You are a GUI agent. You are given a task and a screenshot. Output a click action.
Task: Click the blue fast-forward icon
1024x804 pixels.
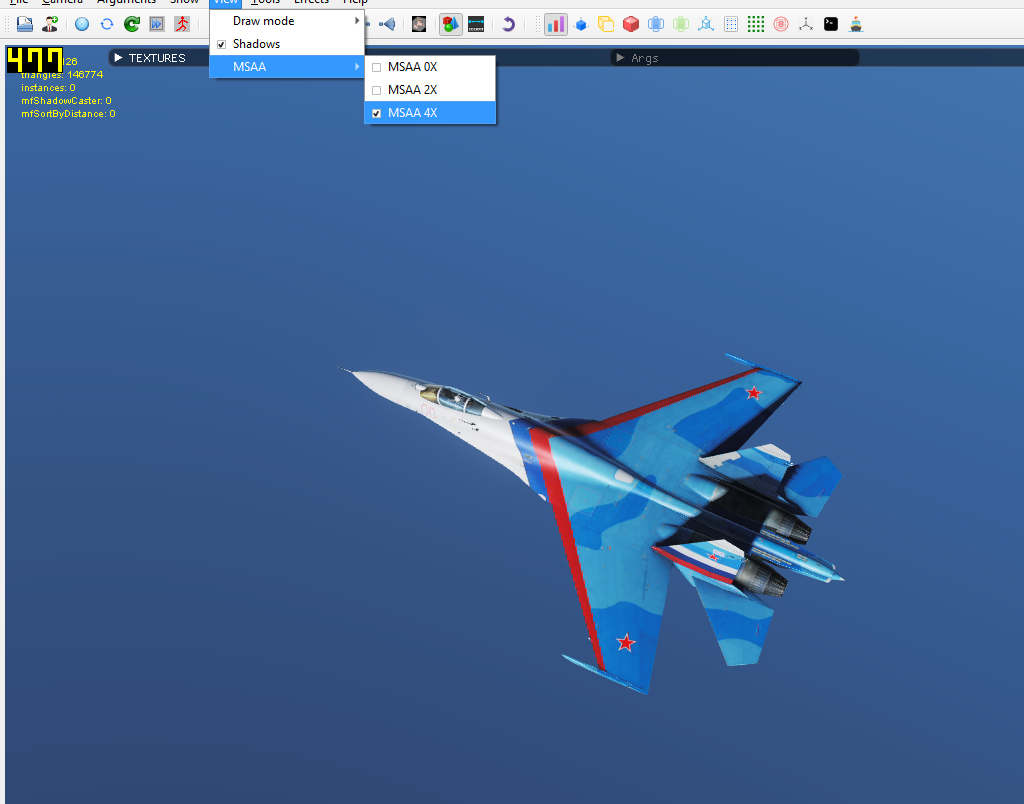click(x=157, y=25)
